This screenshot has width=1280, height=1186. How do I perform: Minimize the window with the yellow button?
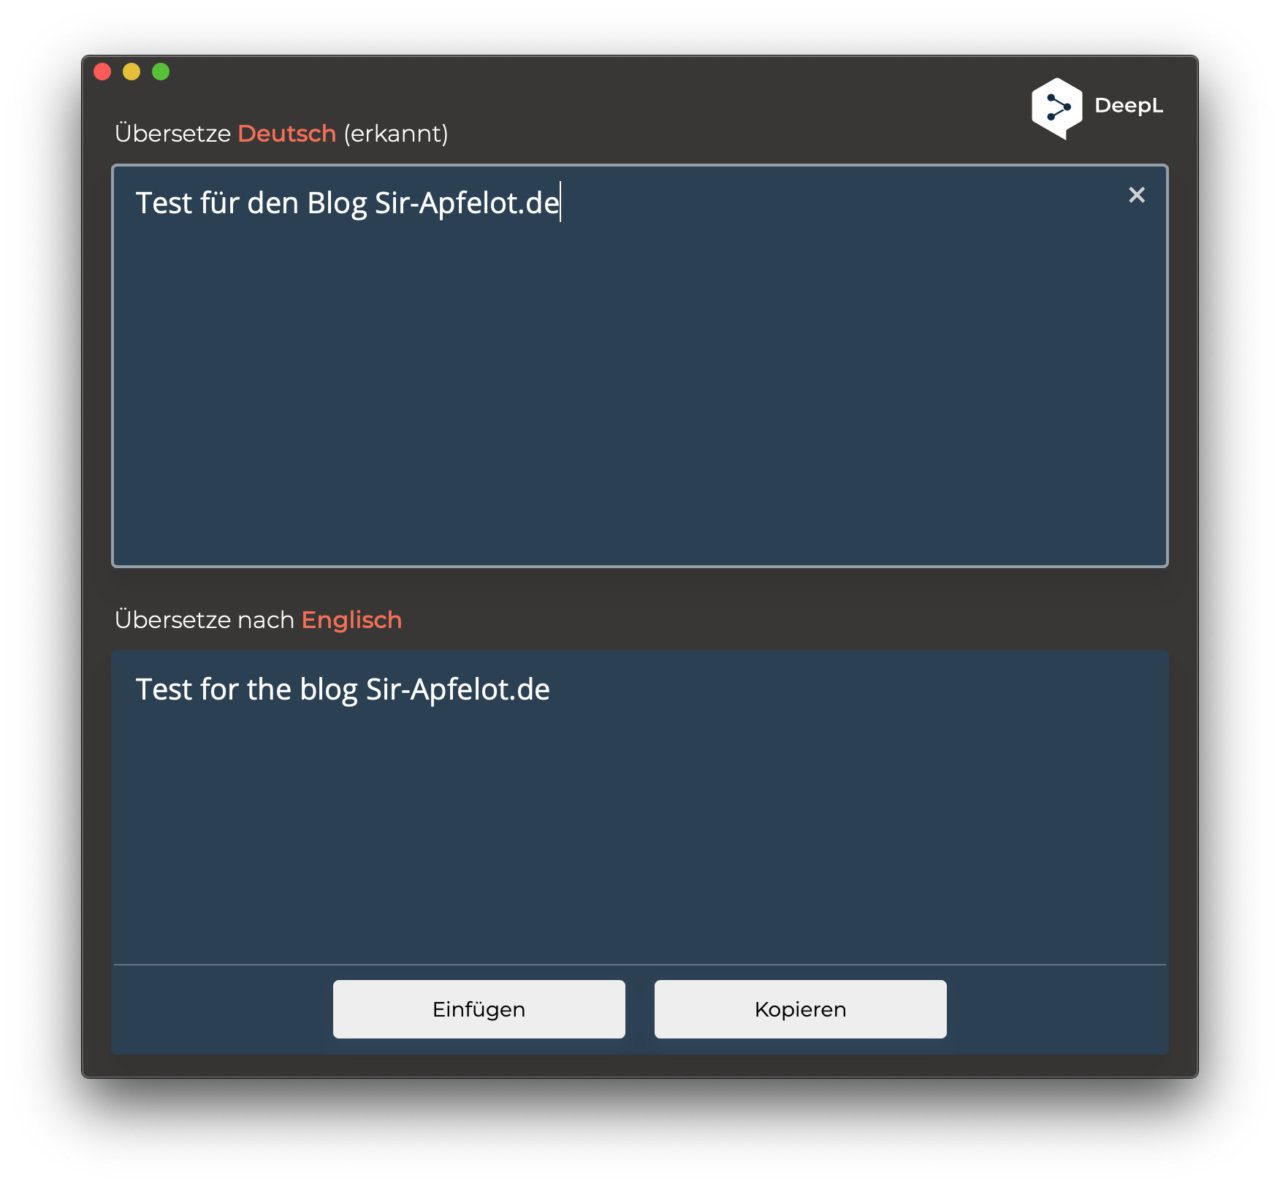[131, 71]
